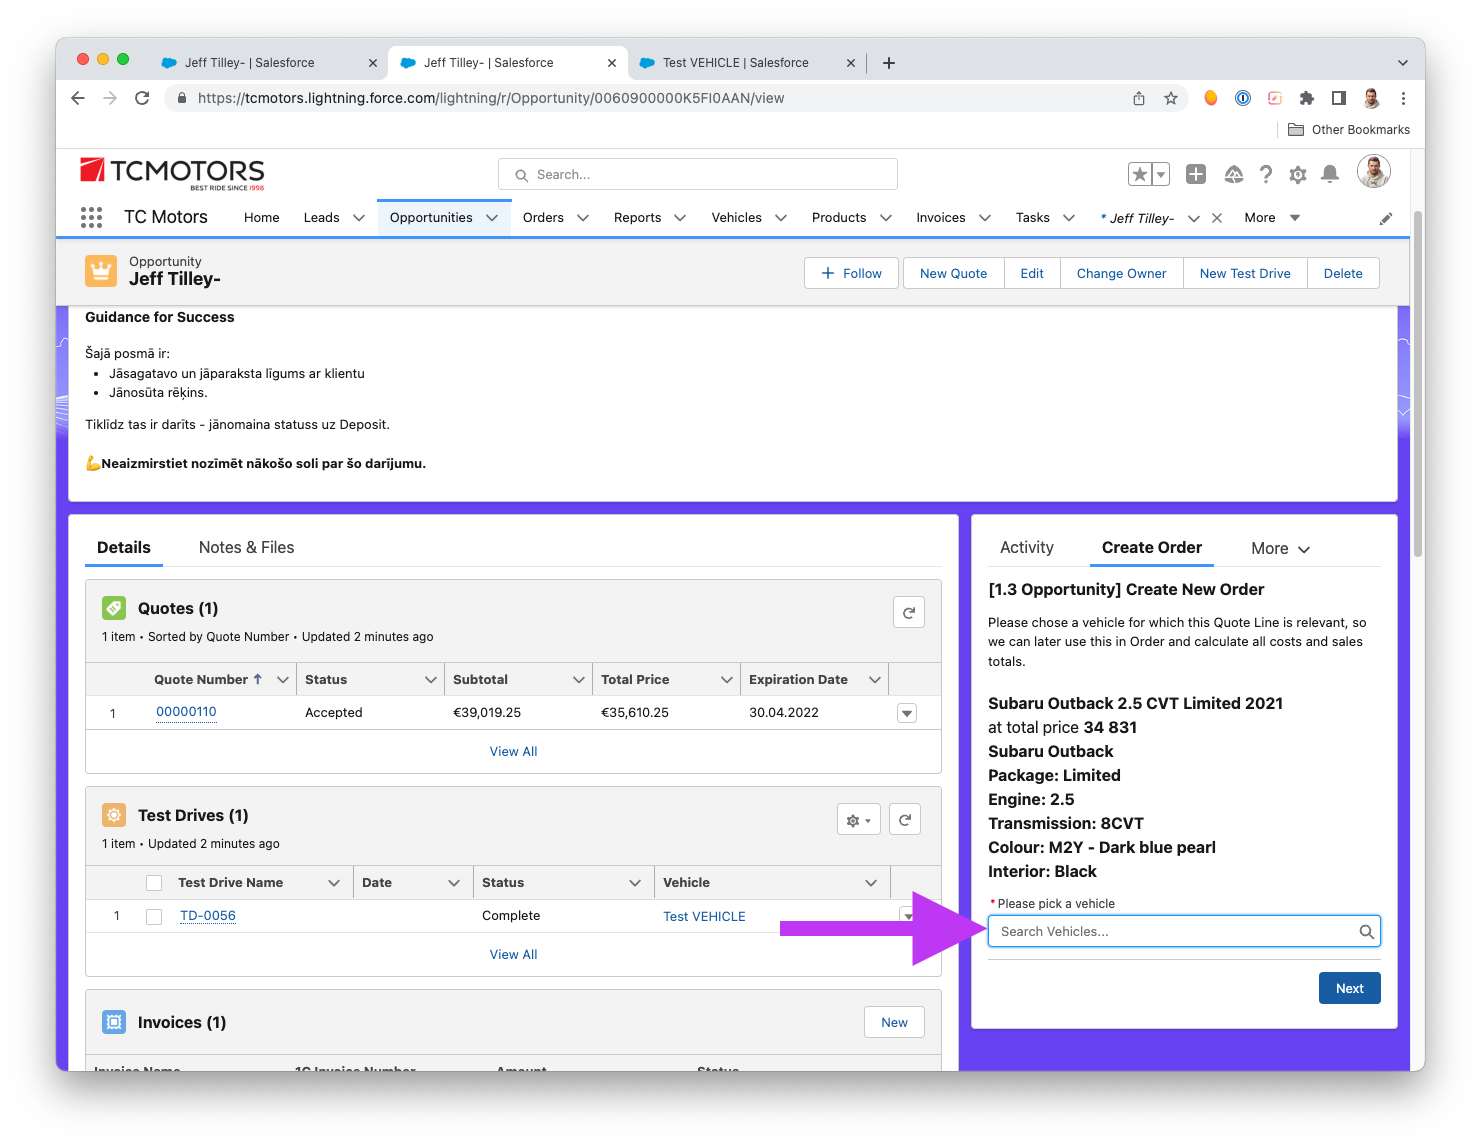Image resolution: width=1481 pixels, height=1145 pixels.
Task: Open the browser Extensions puzzle icon
Action: (x=1307, y=98)
